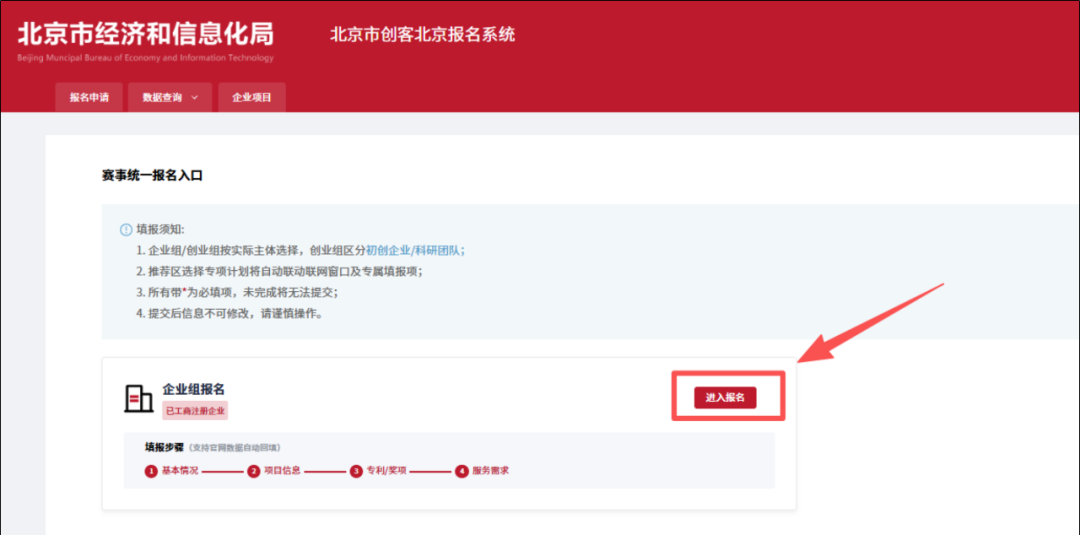Image resolution: width=1080 pixels, height=535 pixels.
Task: Select step 1 基本情况
Action: click(x=172, y=472)
